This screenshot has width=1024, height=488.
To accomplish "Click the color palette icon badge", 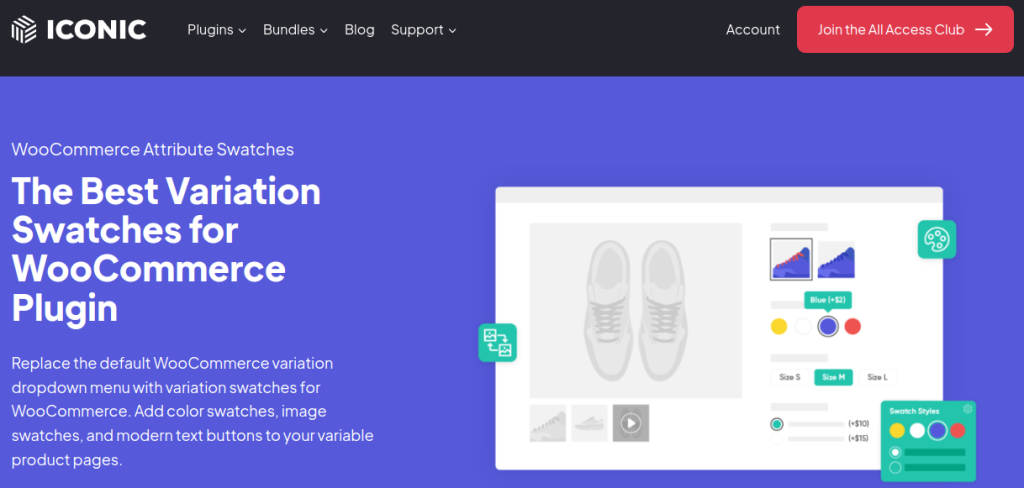I will [x=936, y=239].
